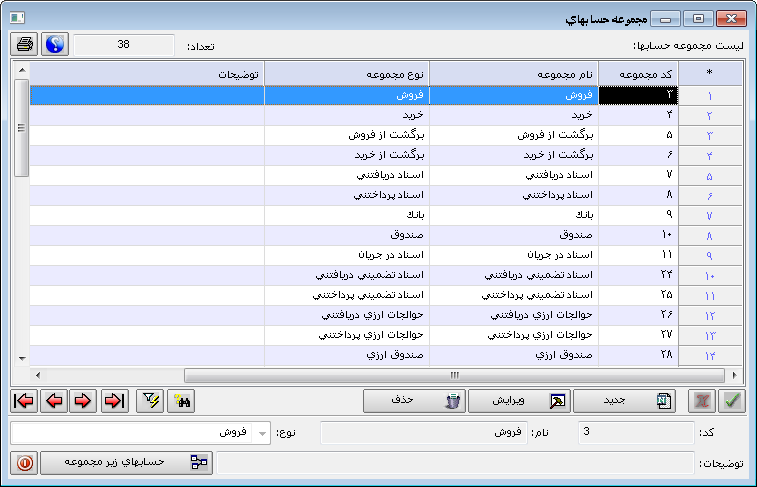Click the vertical scrollbar thumb
Screen dimensions: 757x487
pos(22,128)
